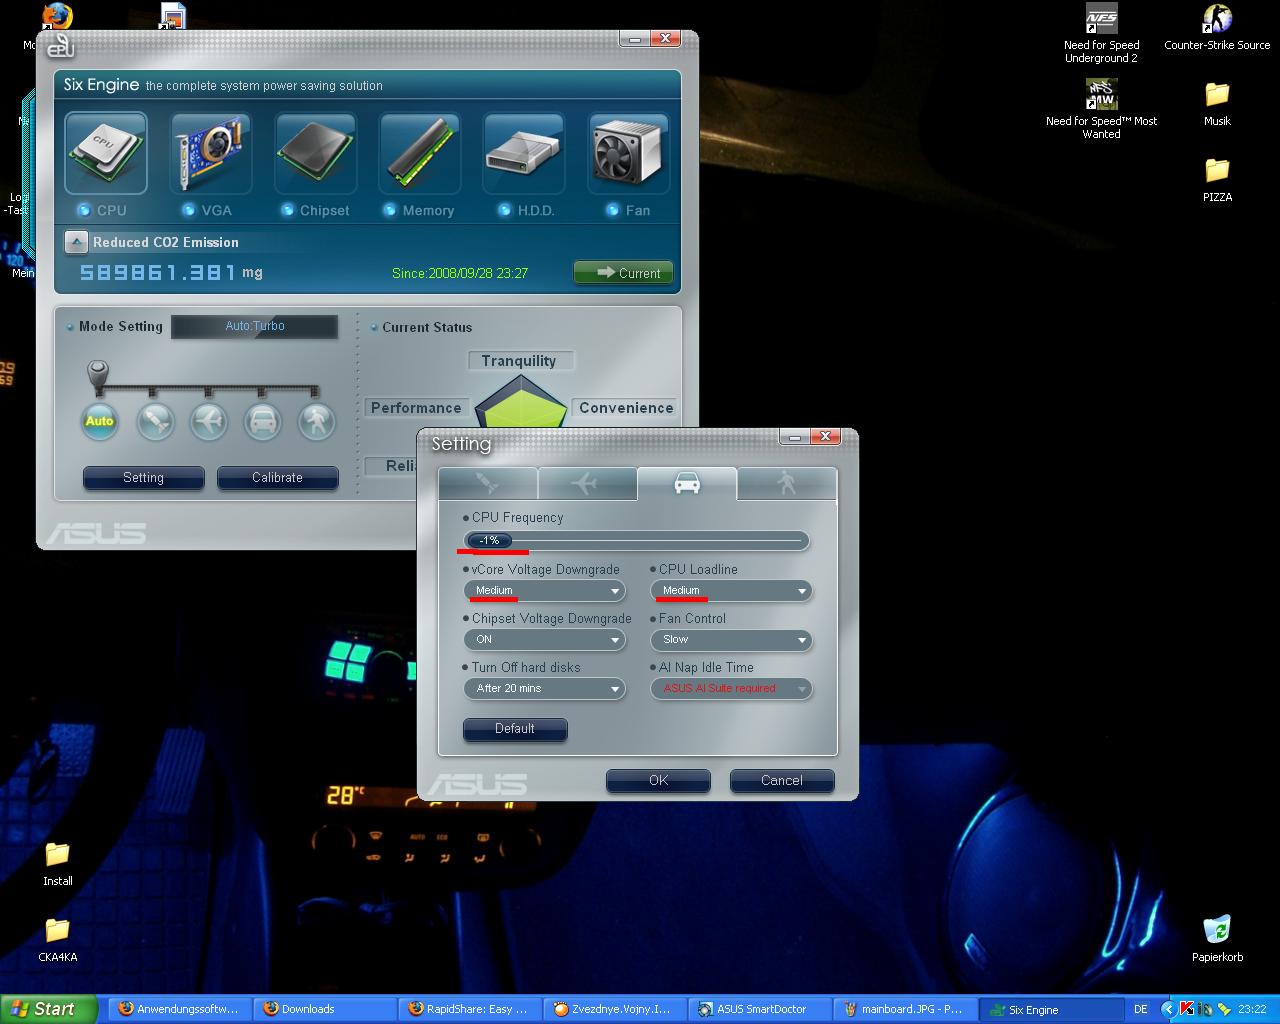Cancel the Setting dialog
Image resolution: width=1280 pixels, height=1024 pixels.
782,780
